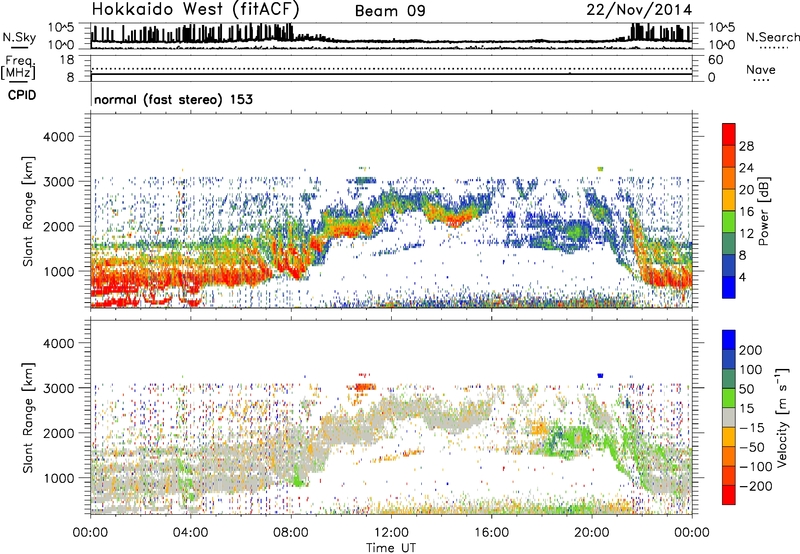Pick the red top segment of Power colorbar
The height and width of the screenshot is (554, 800).
point(729,135)
